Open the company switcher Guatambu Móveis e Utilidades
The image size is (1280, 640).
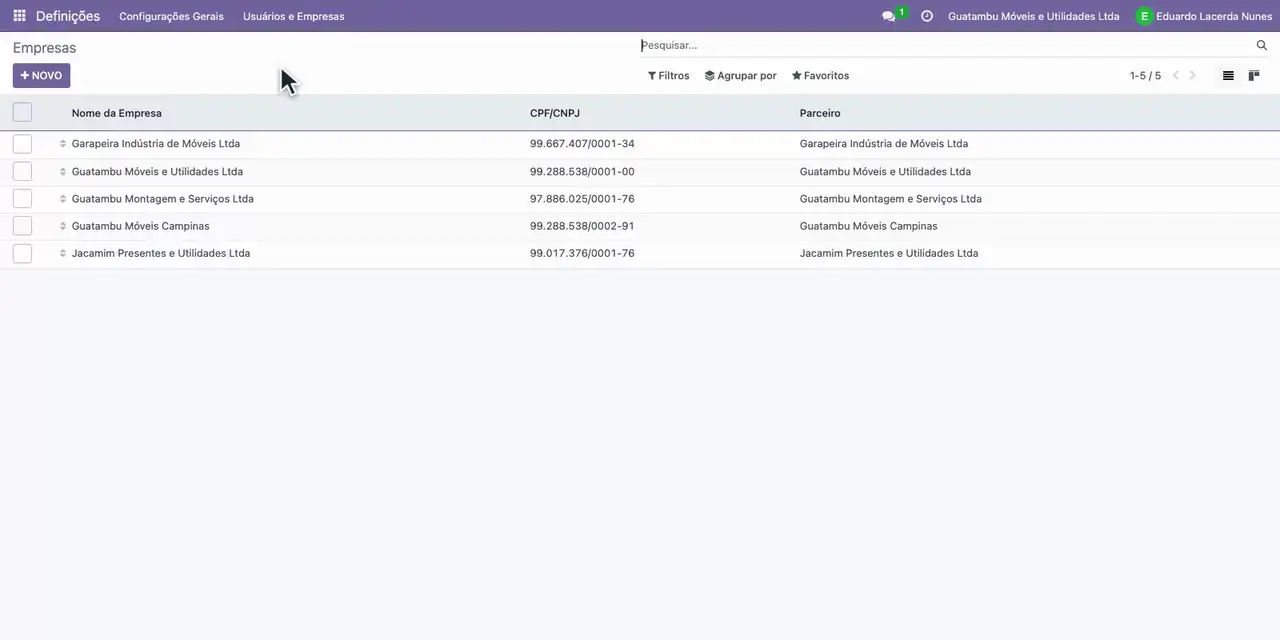click(x=1033, y=16)
